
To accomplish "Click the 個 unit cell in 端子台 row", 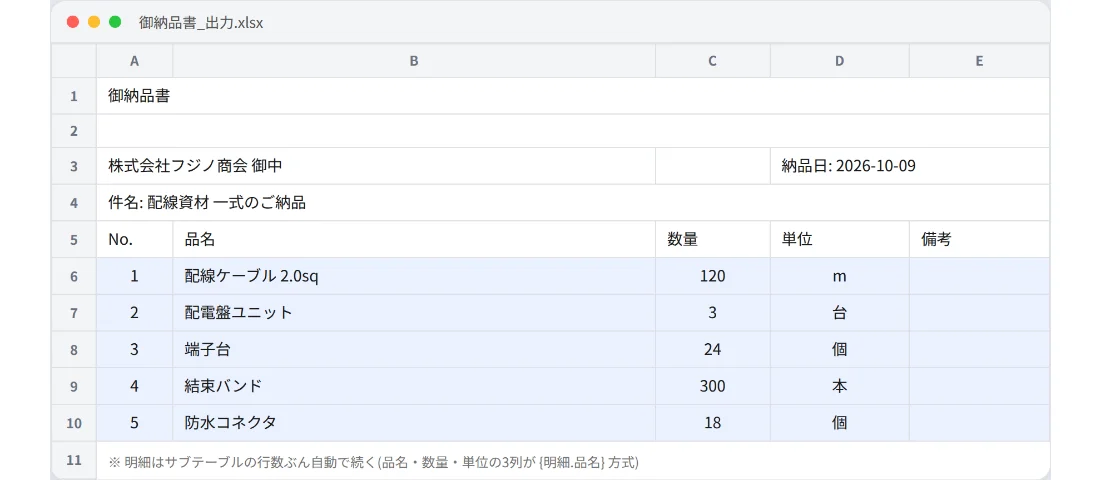I will click(840, 349).
